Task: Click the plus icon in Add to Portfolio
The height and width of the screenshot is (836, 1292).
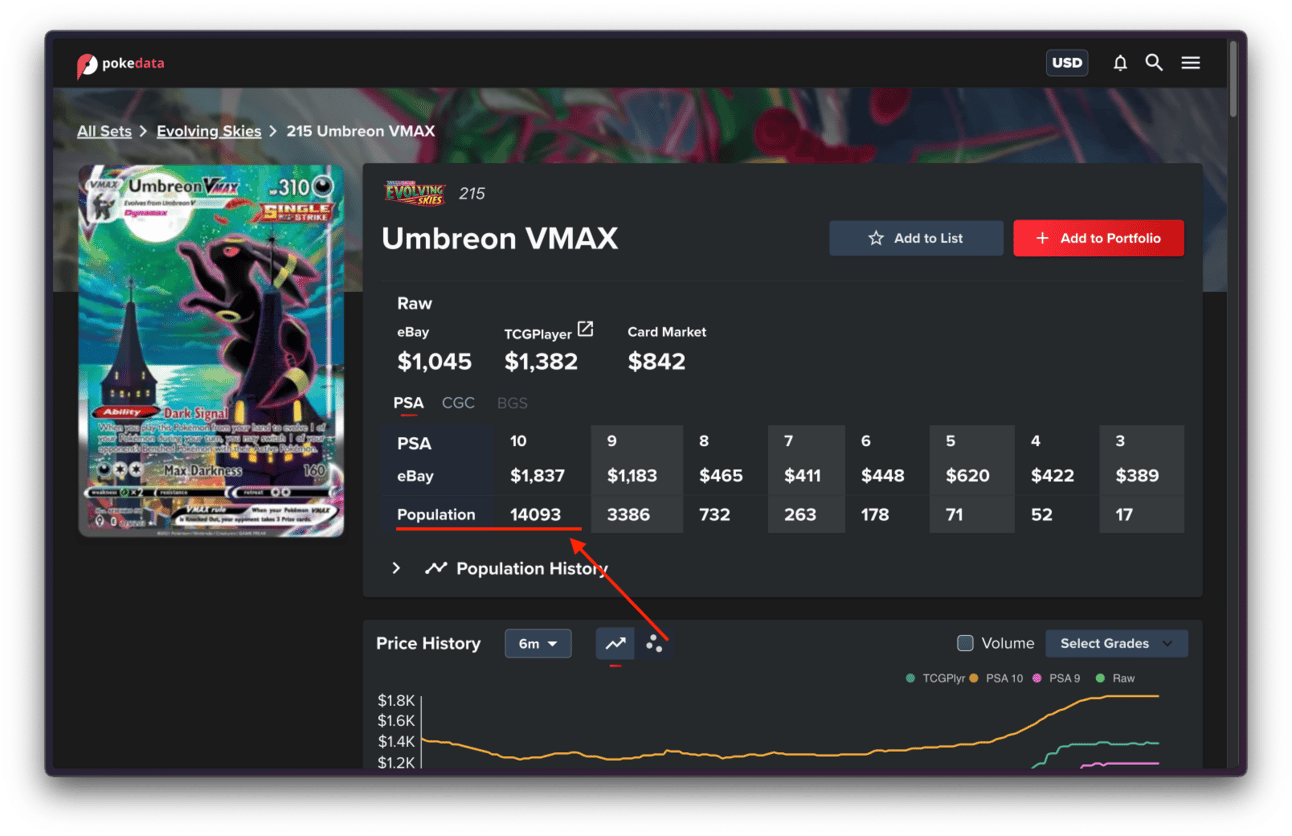Action: [x=1042, y=238]
